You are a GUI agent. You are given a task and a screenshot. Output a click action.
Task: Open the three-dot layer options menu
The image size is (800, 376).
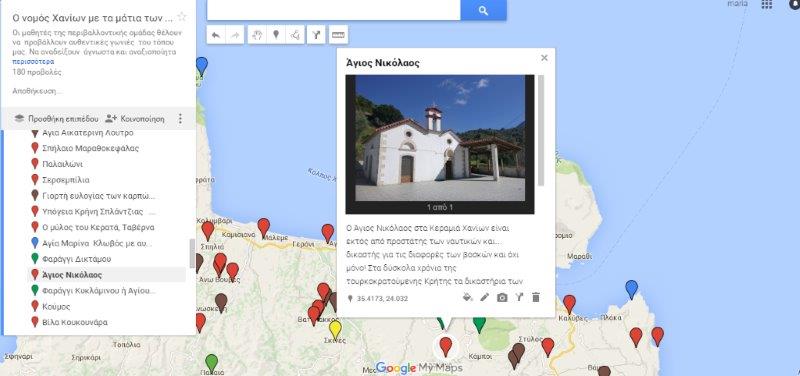click(180, 118)
